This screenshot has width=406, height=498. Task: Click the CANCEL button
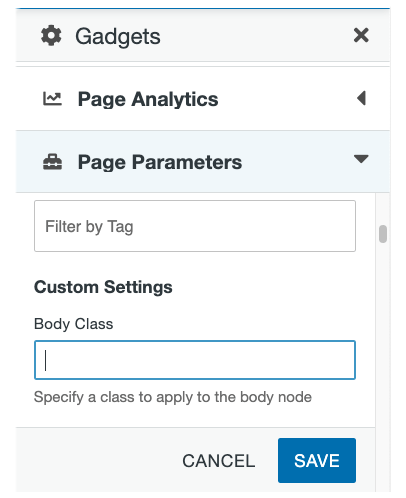point(219,461)
